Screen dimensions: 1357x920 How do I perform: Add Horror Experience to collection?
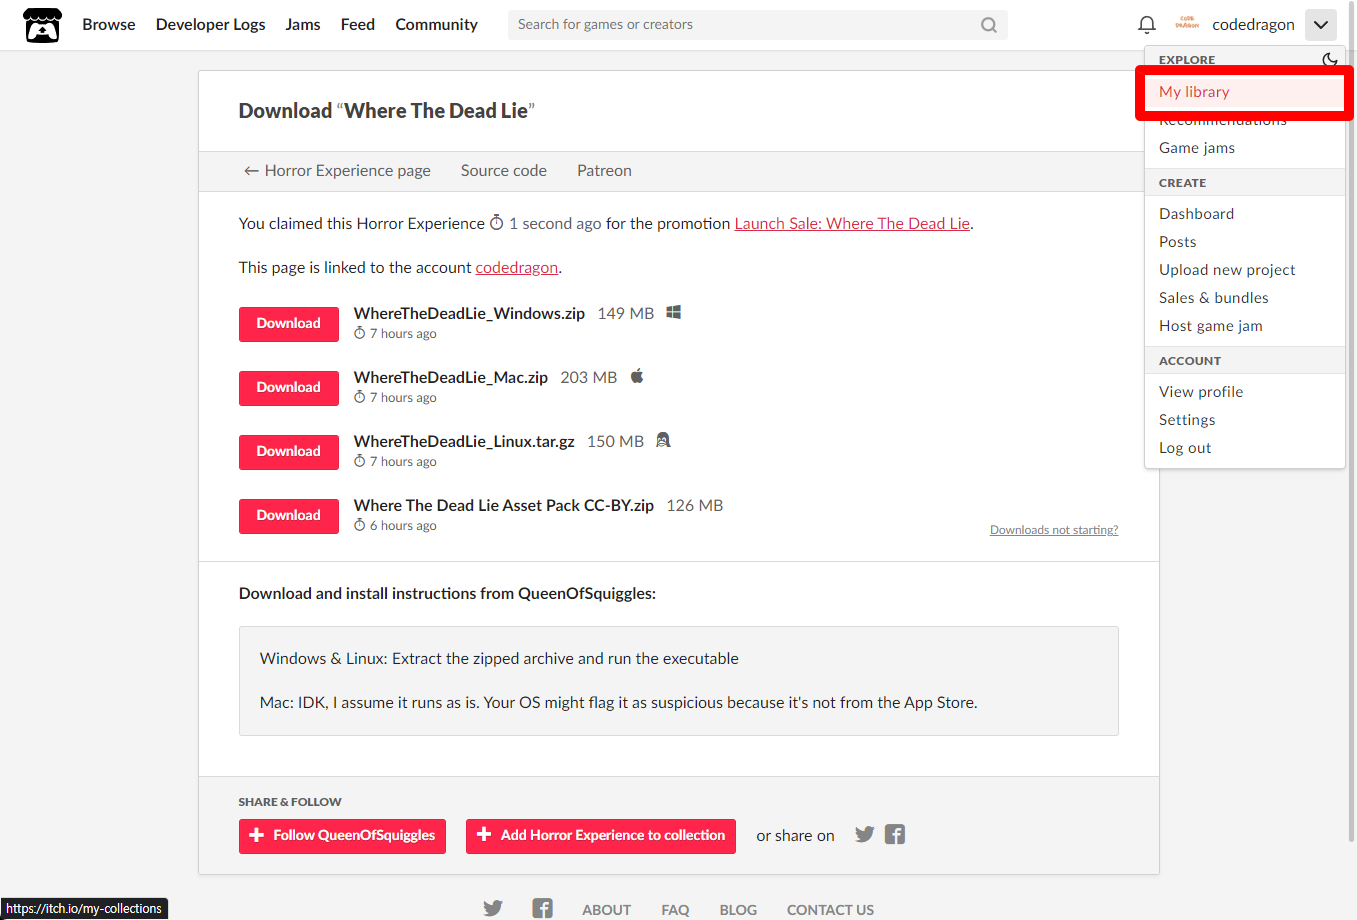coord(601,836)
